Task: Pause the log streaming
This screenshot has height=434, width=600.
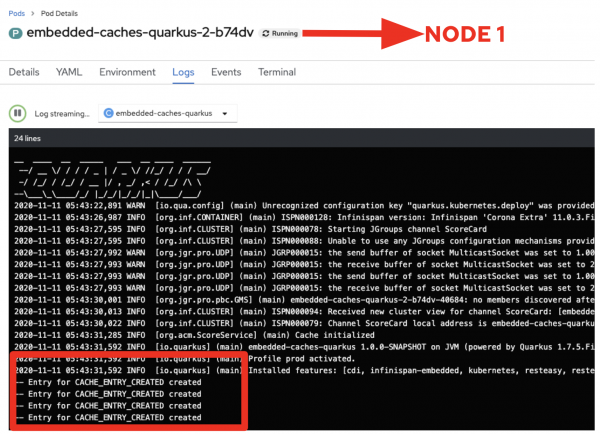Action: tap(17, 114)
